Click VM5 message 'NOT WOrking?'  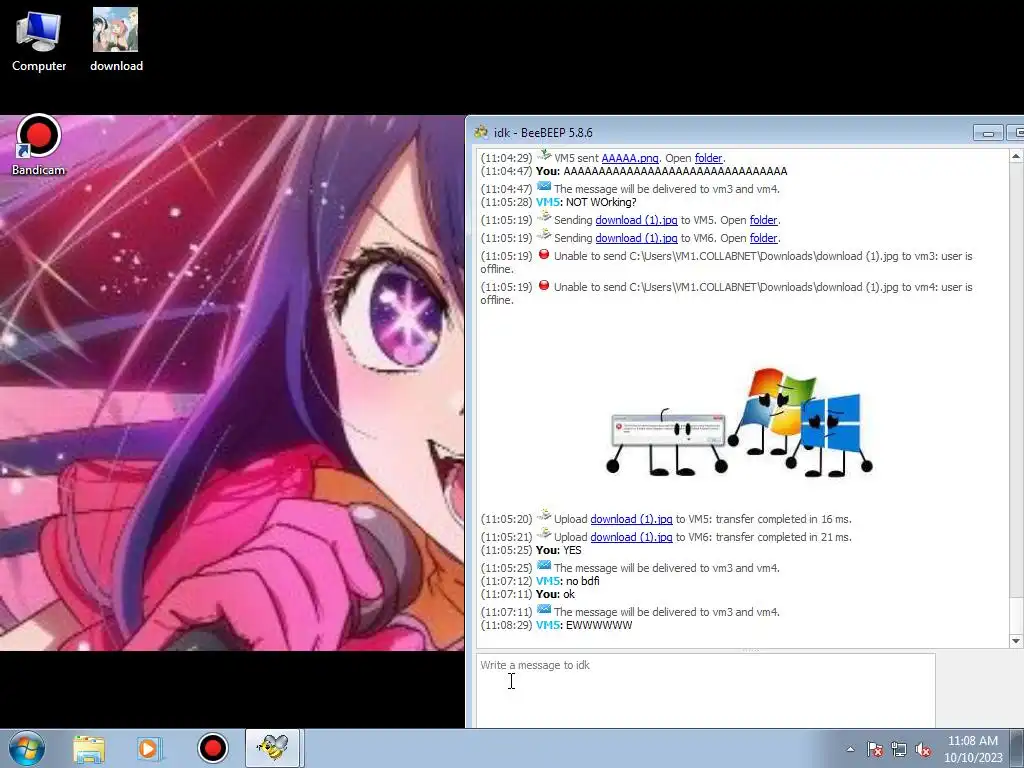point(601,202)
